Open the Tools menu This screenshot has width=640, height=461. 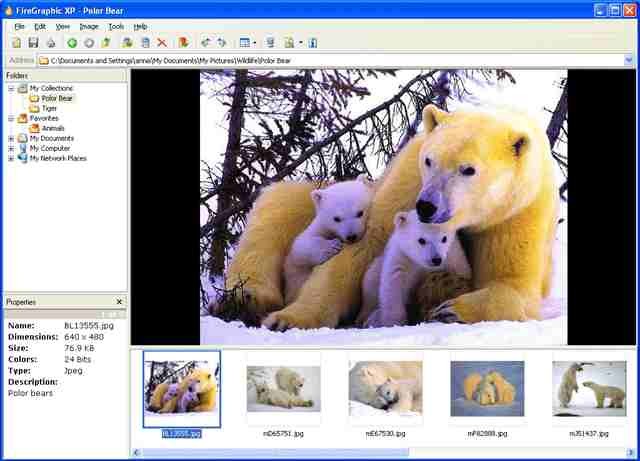click(116, 26)
